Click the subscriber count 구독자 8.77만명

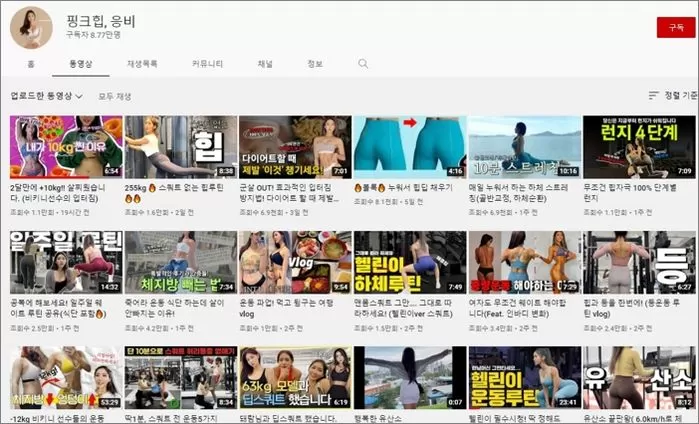tap(94, 35)
